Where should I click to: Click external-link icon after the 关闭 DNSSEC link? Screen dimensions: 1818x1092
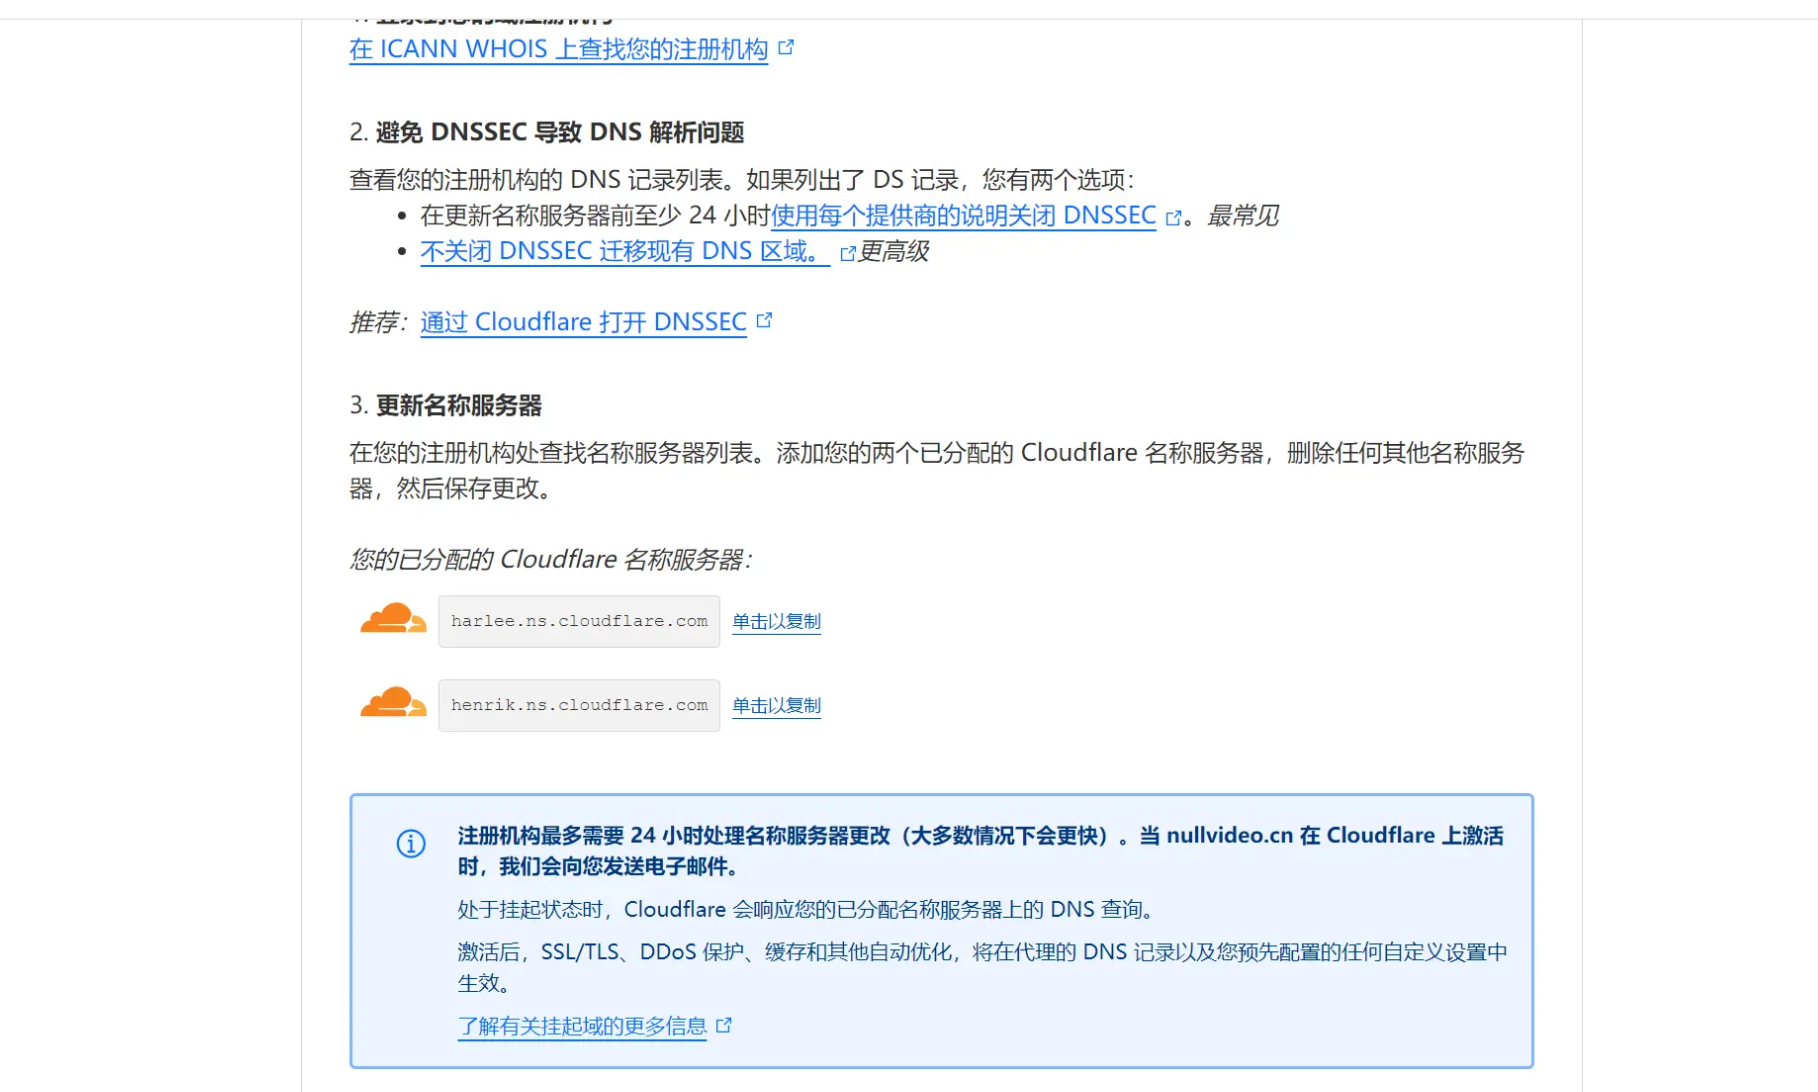[1173, 218]
